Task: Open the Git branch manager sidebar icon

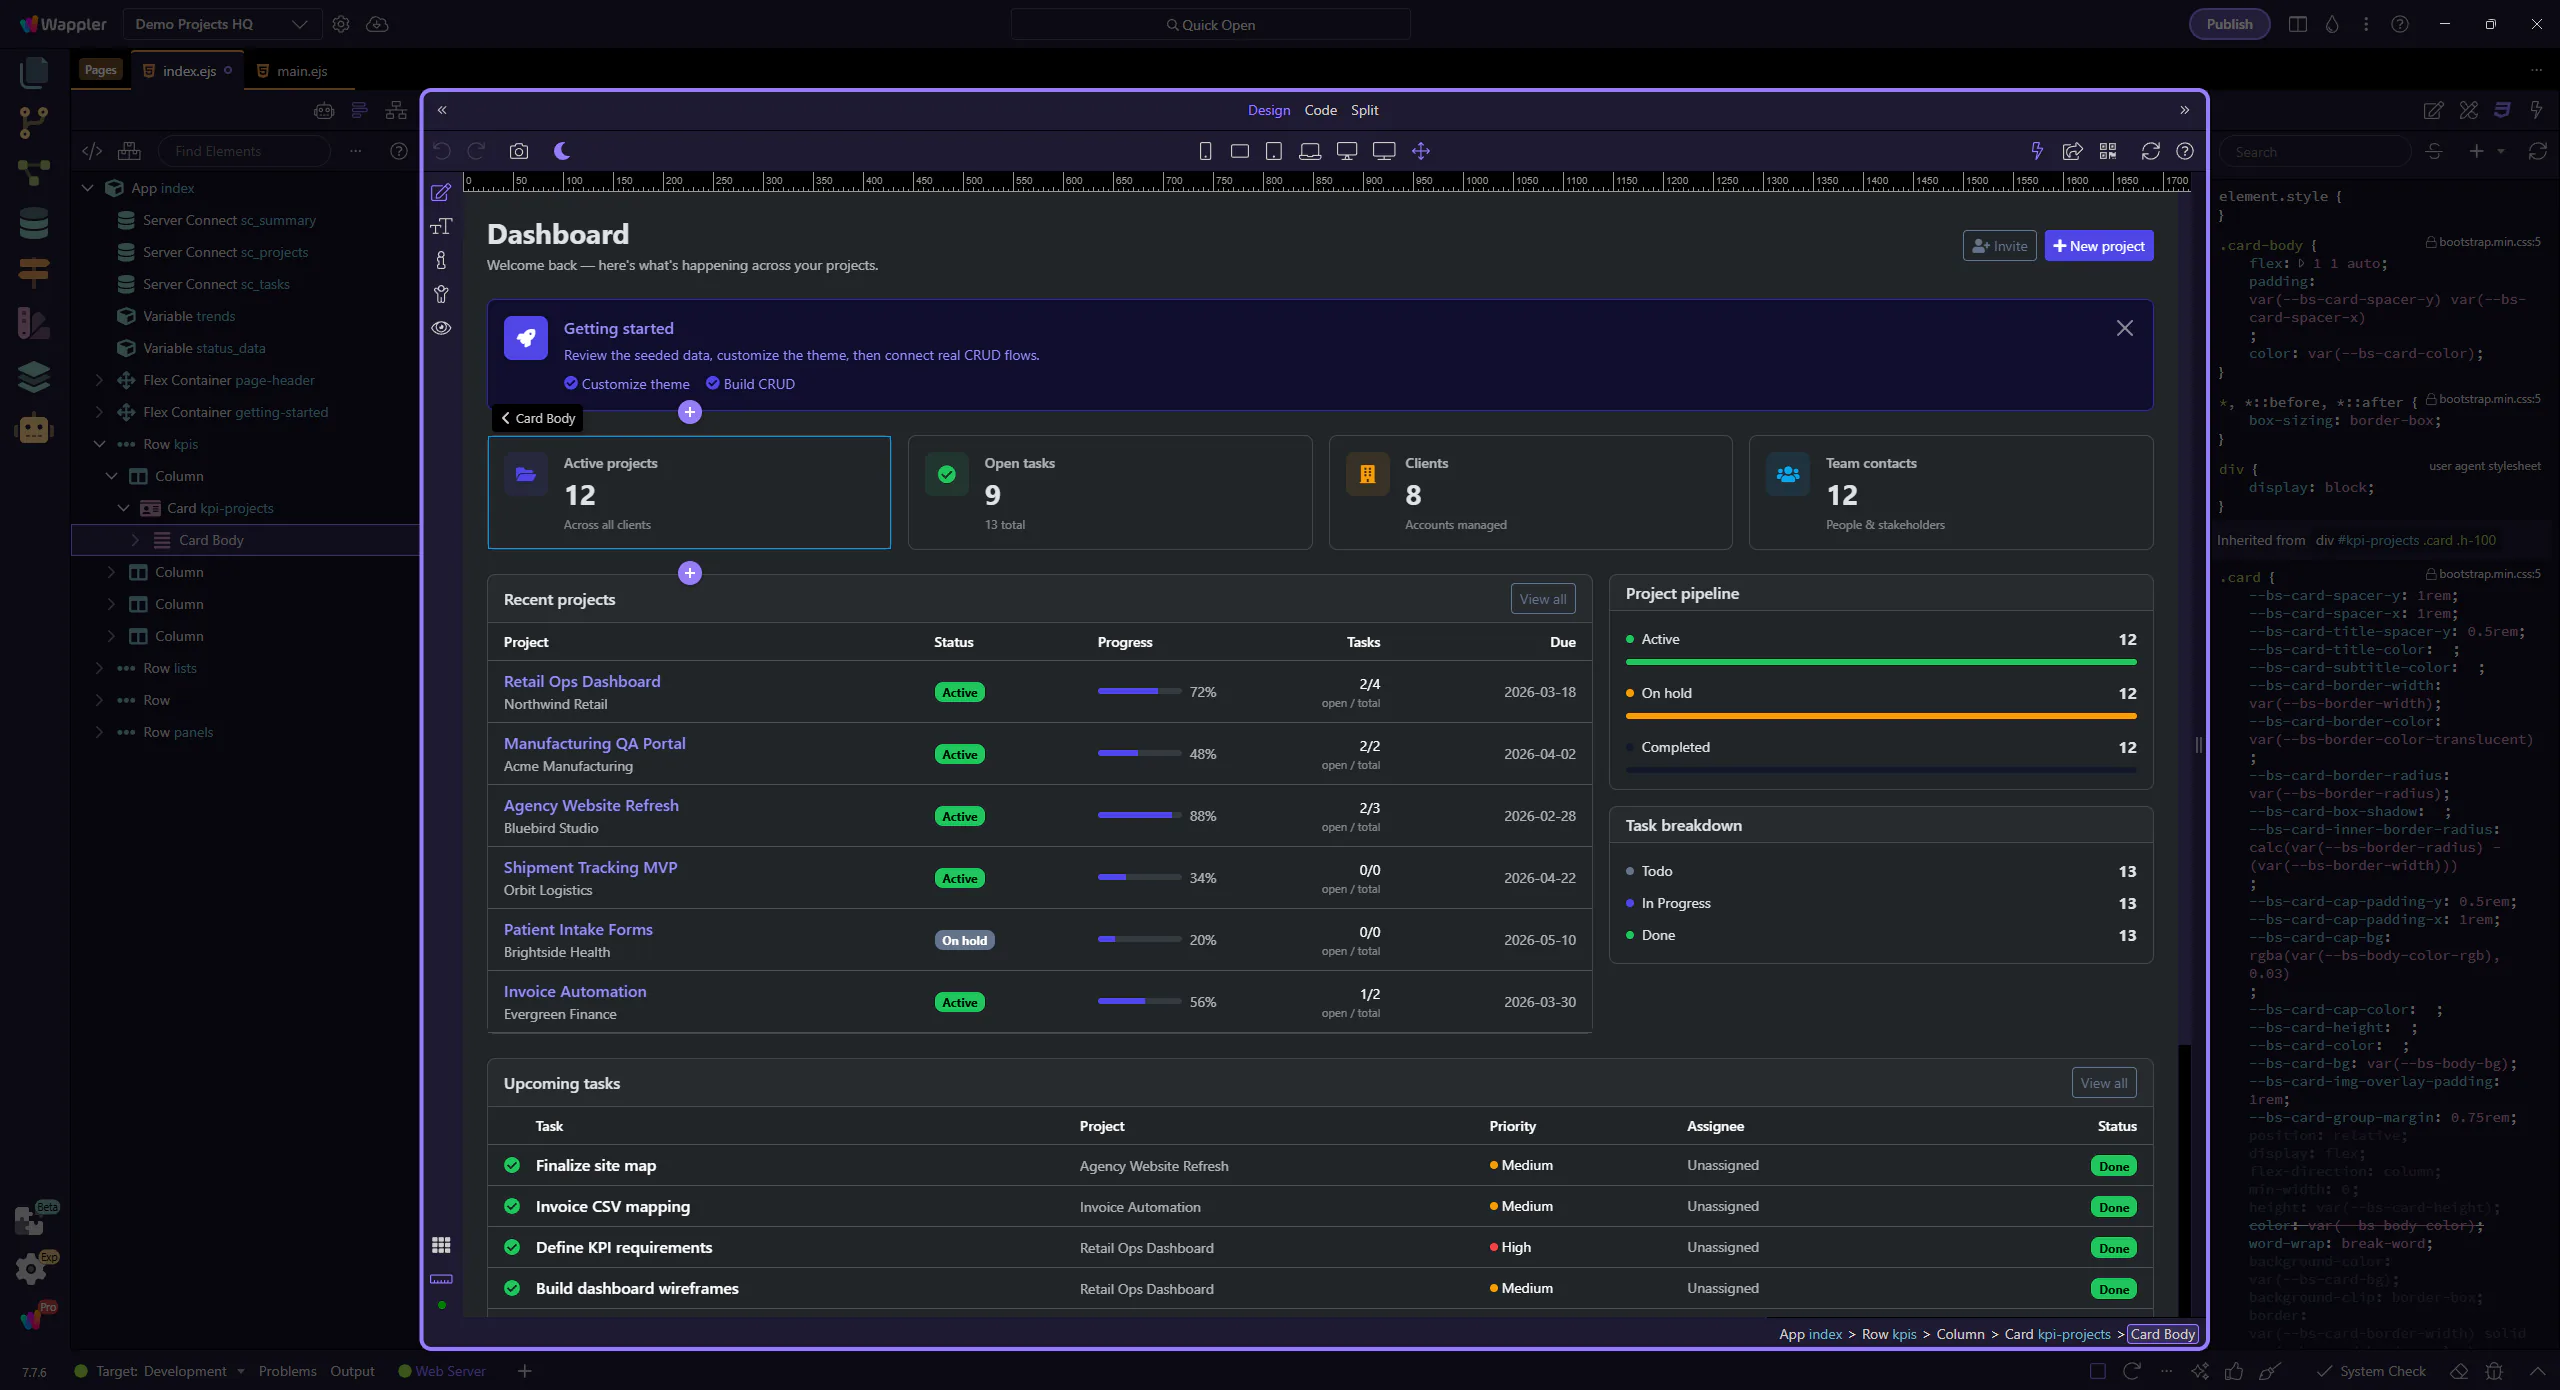Action: [x=33, y=122]
